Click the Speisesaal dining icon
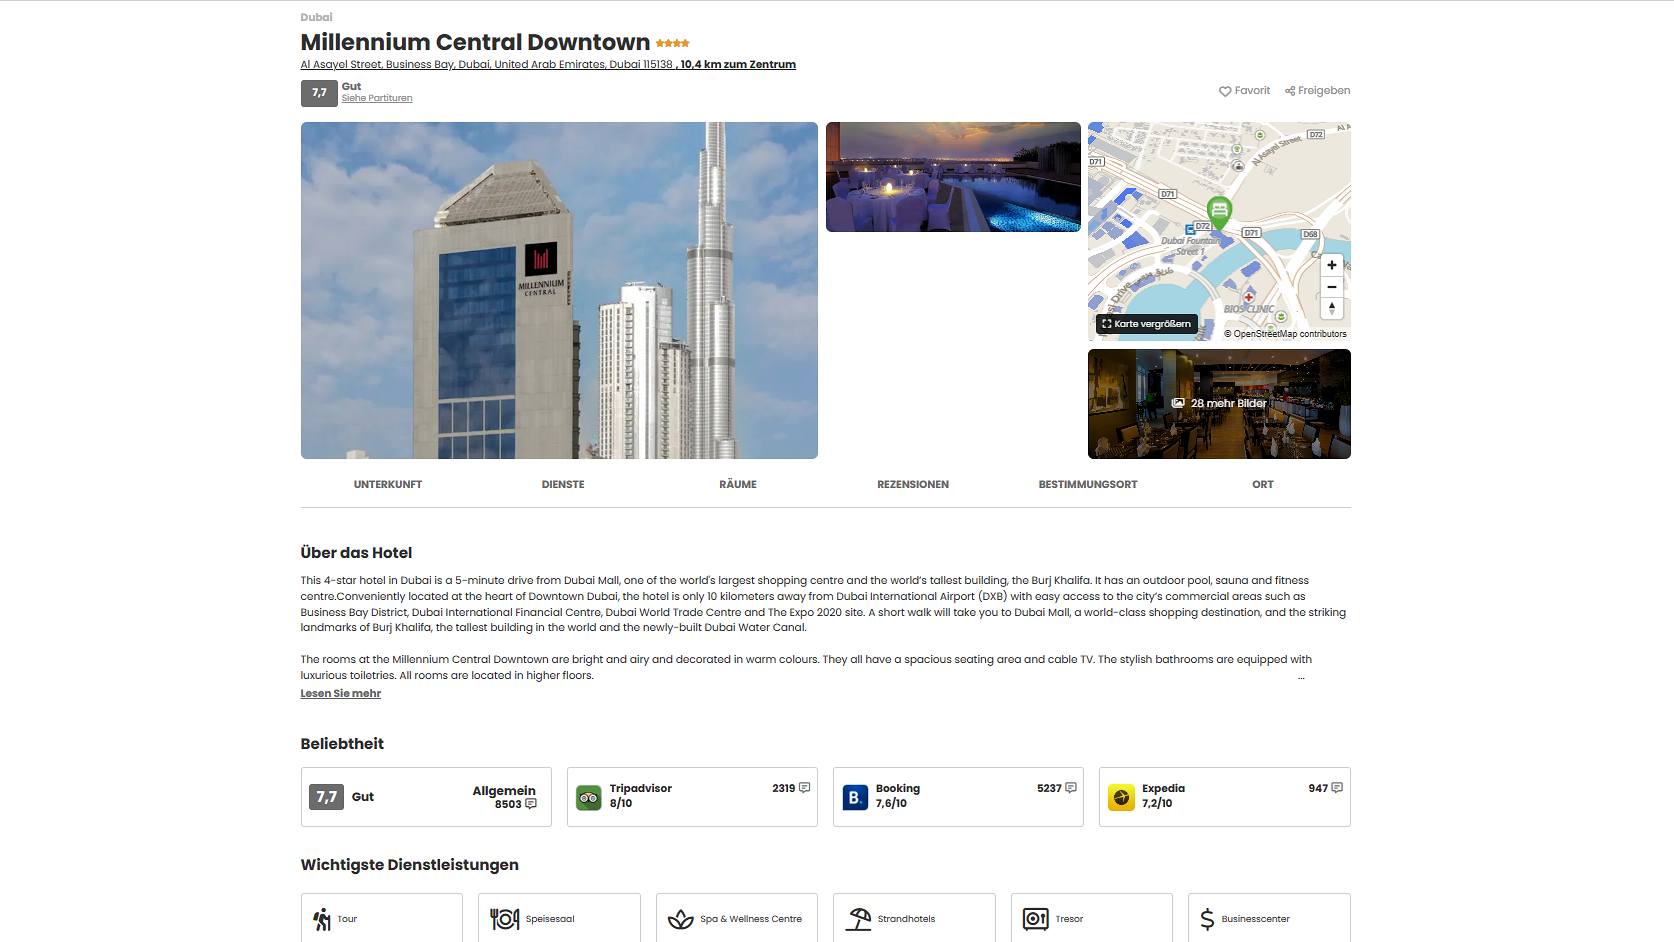 (505, 919)
